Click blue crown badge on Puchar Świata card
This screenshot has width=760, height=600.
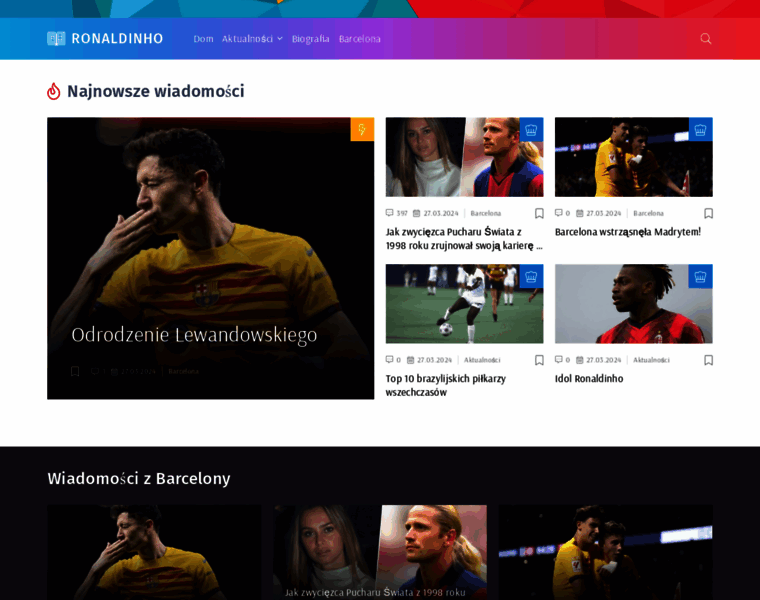(x=531, y=129)
